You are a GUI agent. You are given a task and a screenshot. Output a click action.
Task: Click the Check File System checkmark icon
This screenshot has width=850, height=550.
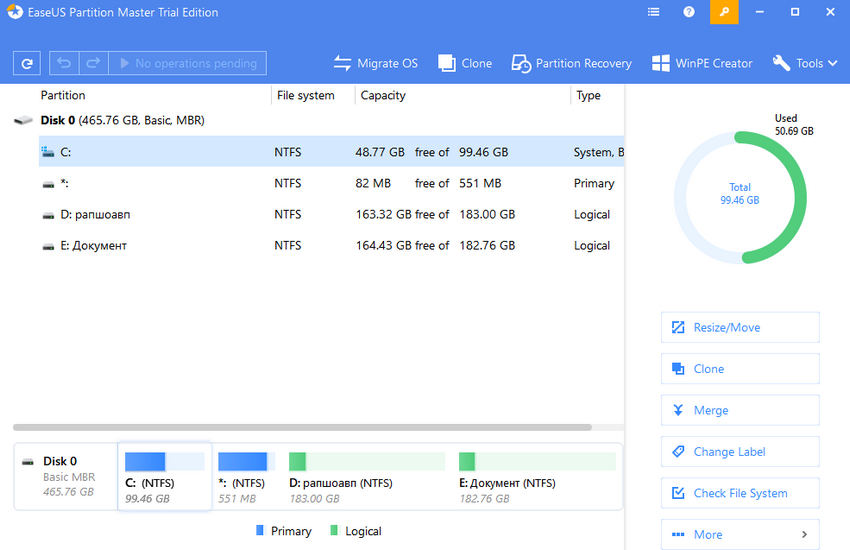coord(678,493)
